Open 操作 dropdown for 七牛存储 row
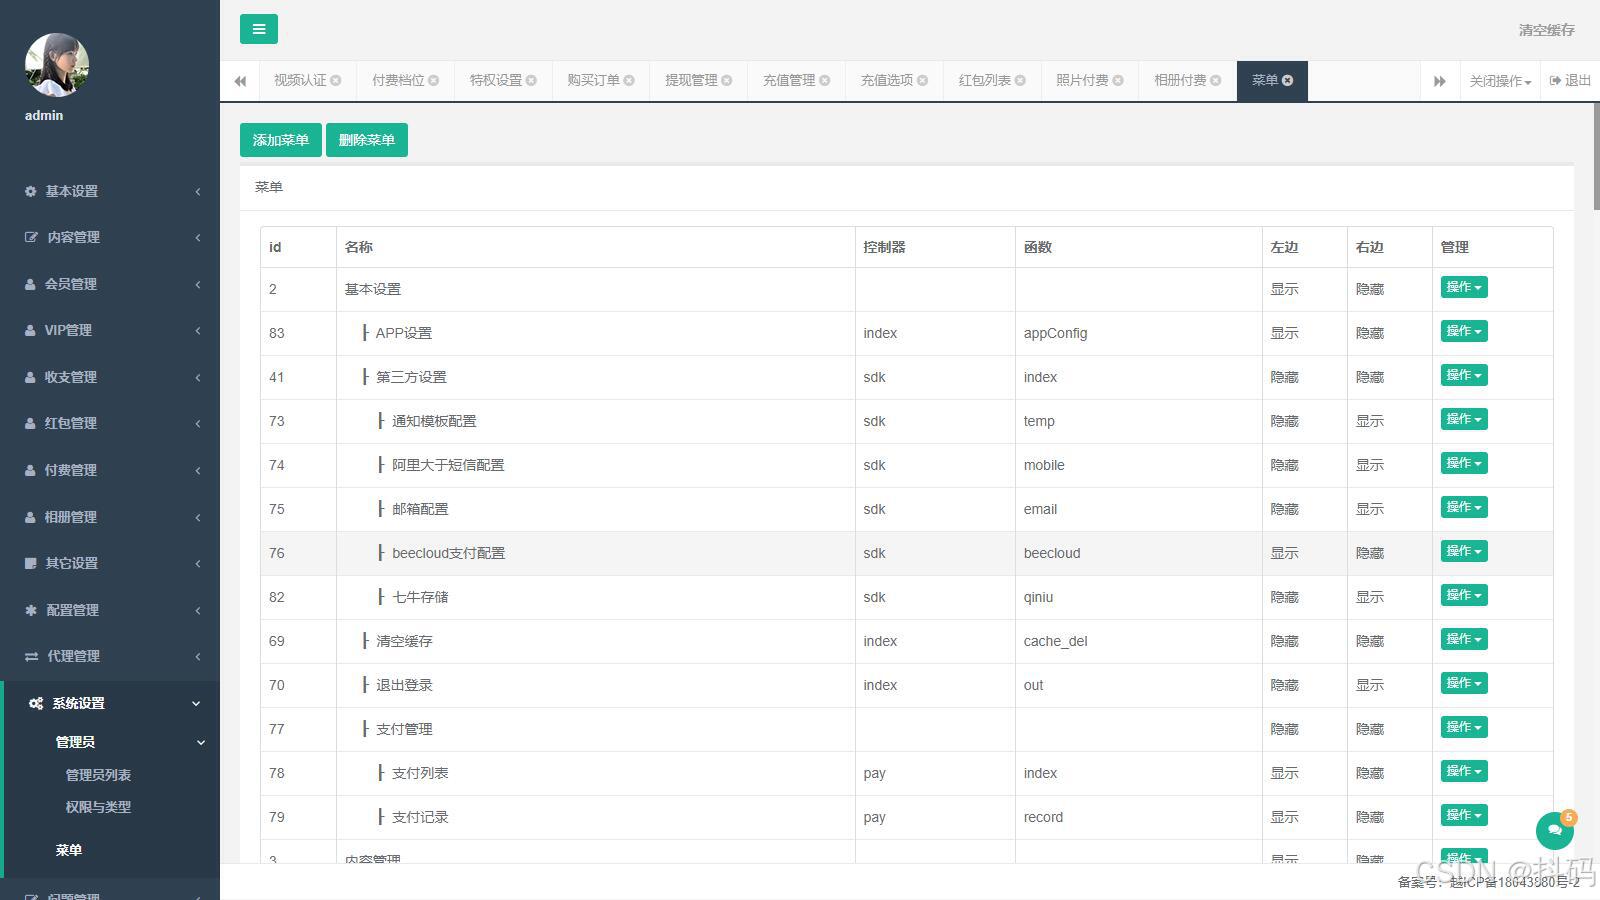1600x900 pixels. pyautogui.click(x=1464, y=595)
